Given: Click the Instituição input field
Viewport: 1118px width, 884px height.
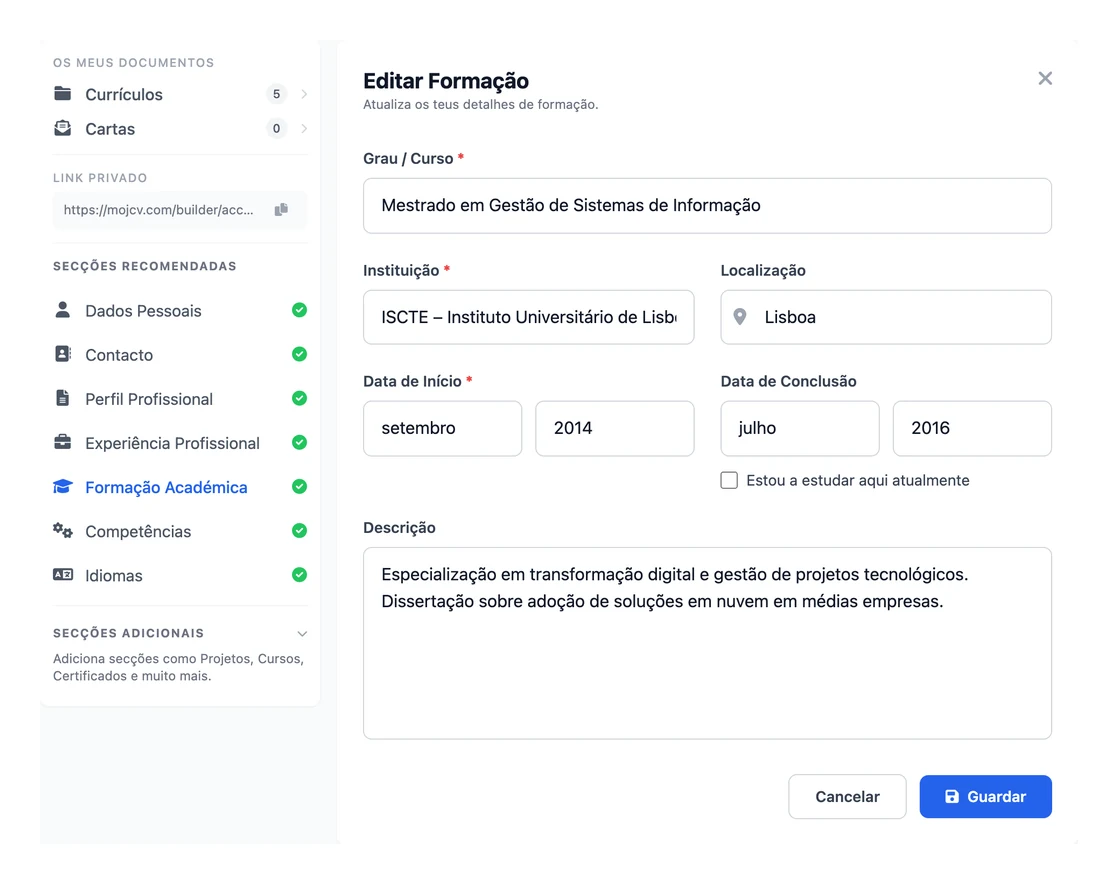Looking at the screenshot, I should tap(528, 317).
